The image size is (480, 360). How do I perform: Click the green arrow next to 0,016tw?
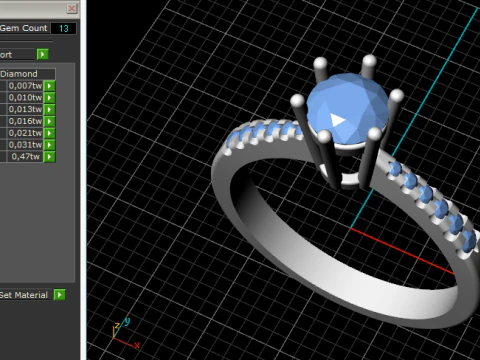pos(49,121)
